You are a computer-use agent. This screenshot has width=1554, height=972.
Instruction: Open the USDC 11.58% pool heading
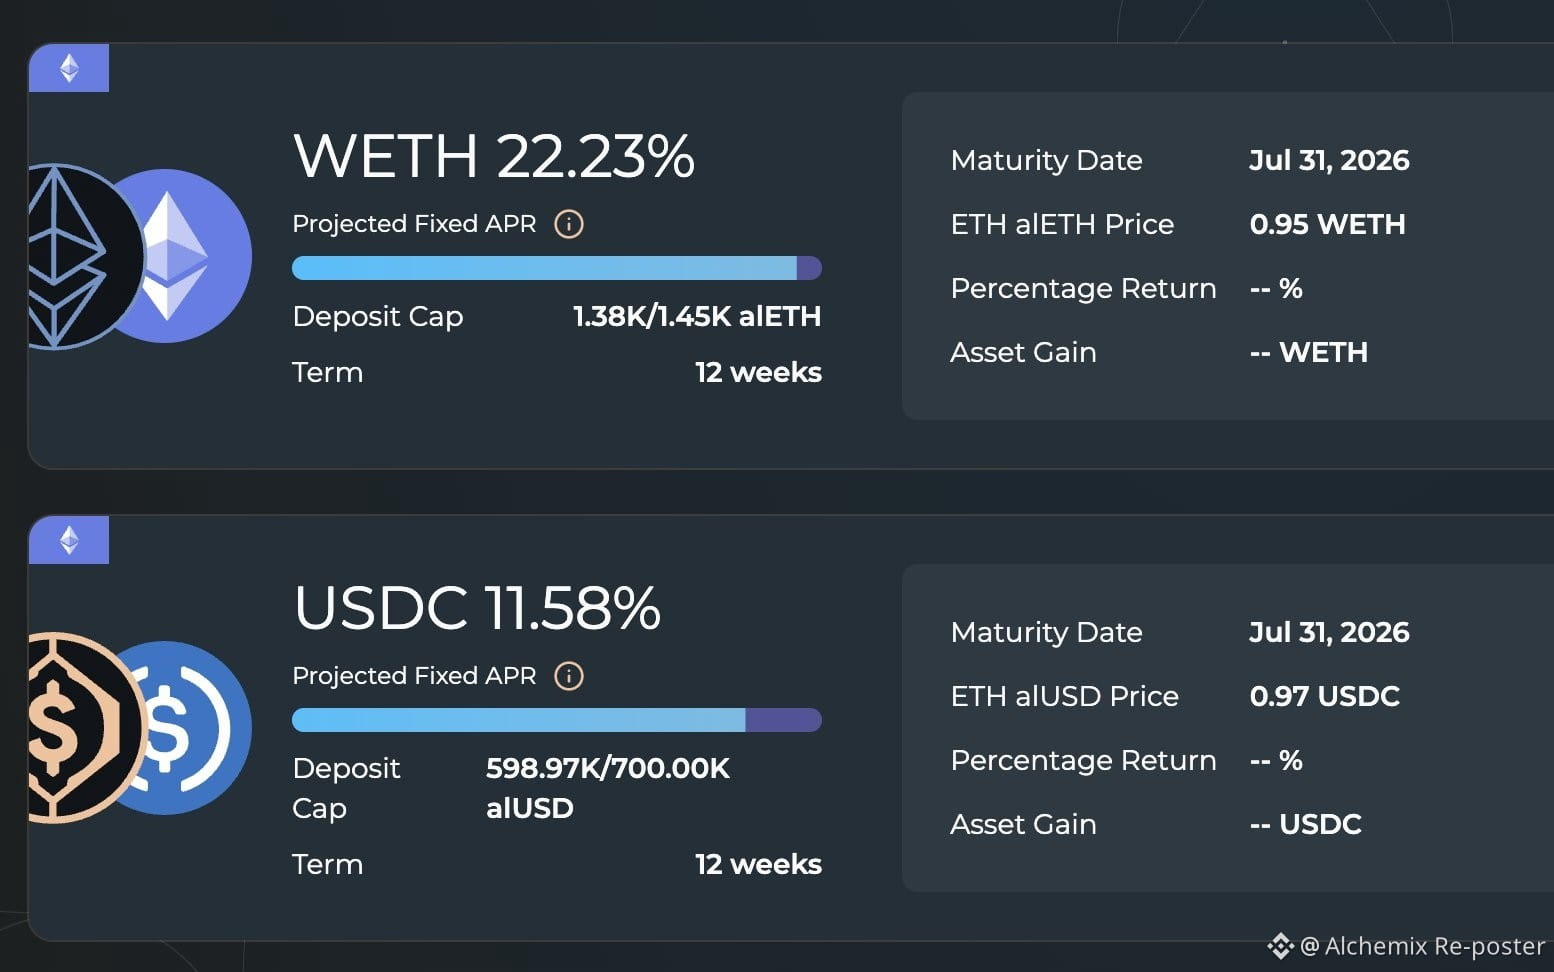tap(477, 608)
